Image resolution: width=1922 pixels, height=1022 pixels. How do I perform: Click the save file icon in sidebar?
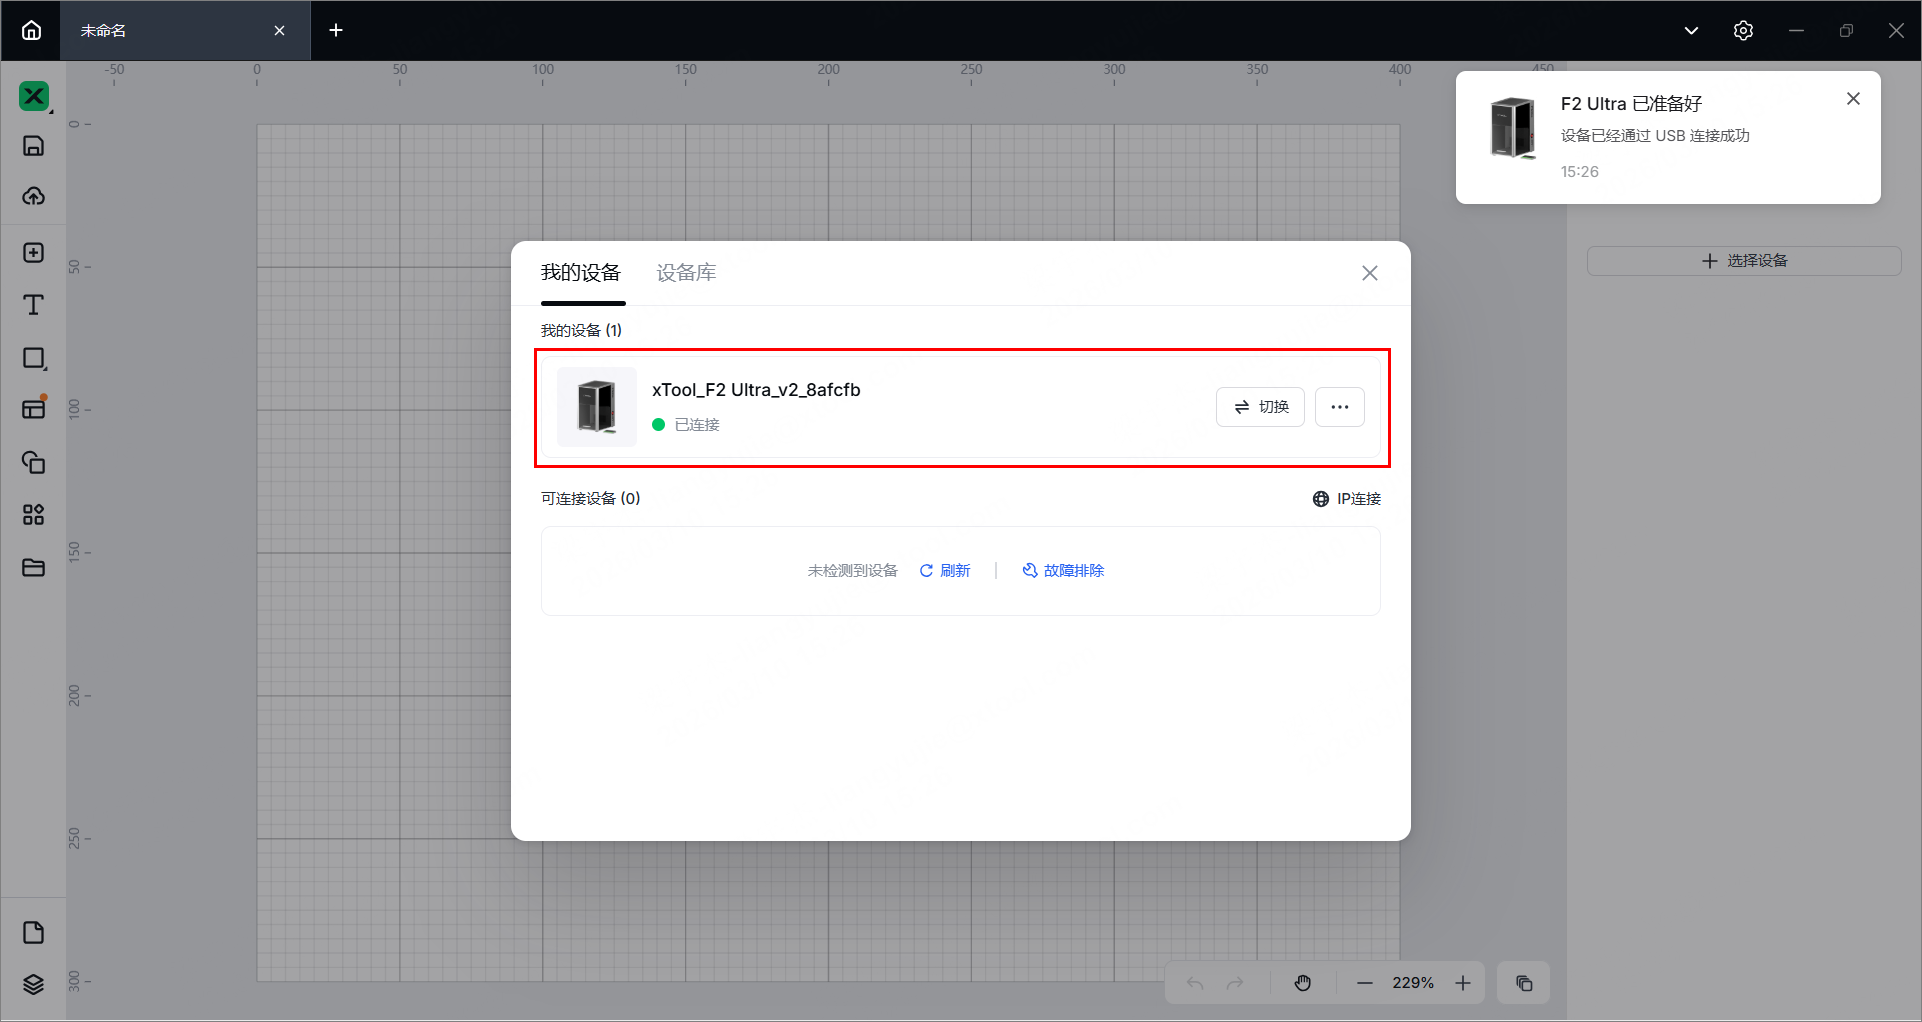click(33, 146)
